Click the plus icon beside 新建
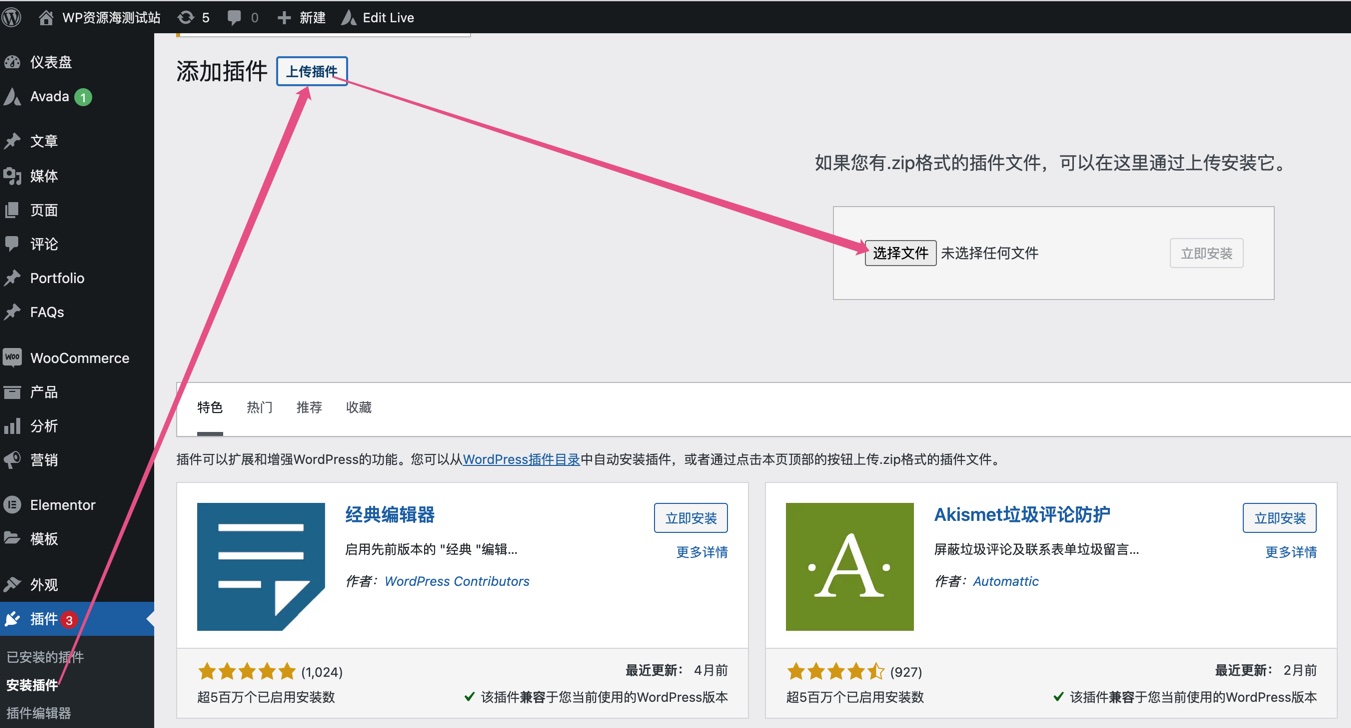 [x=284, y=17]
